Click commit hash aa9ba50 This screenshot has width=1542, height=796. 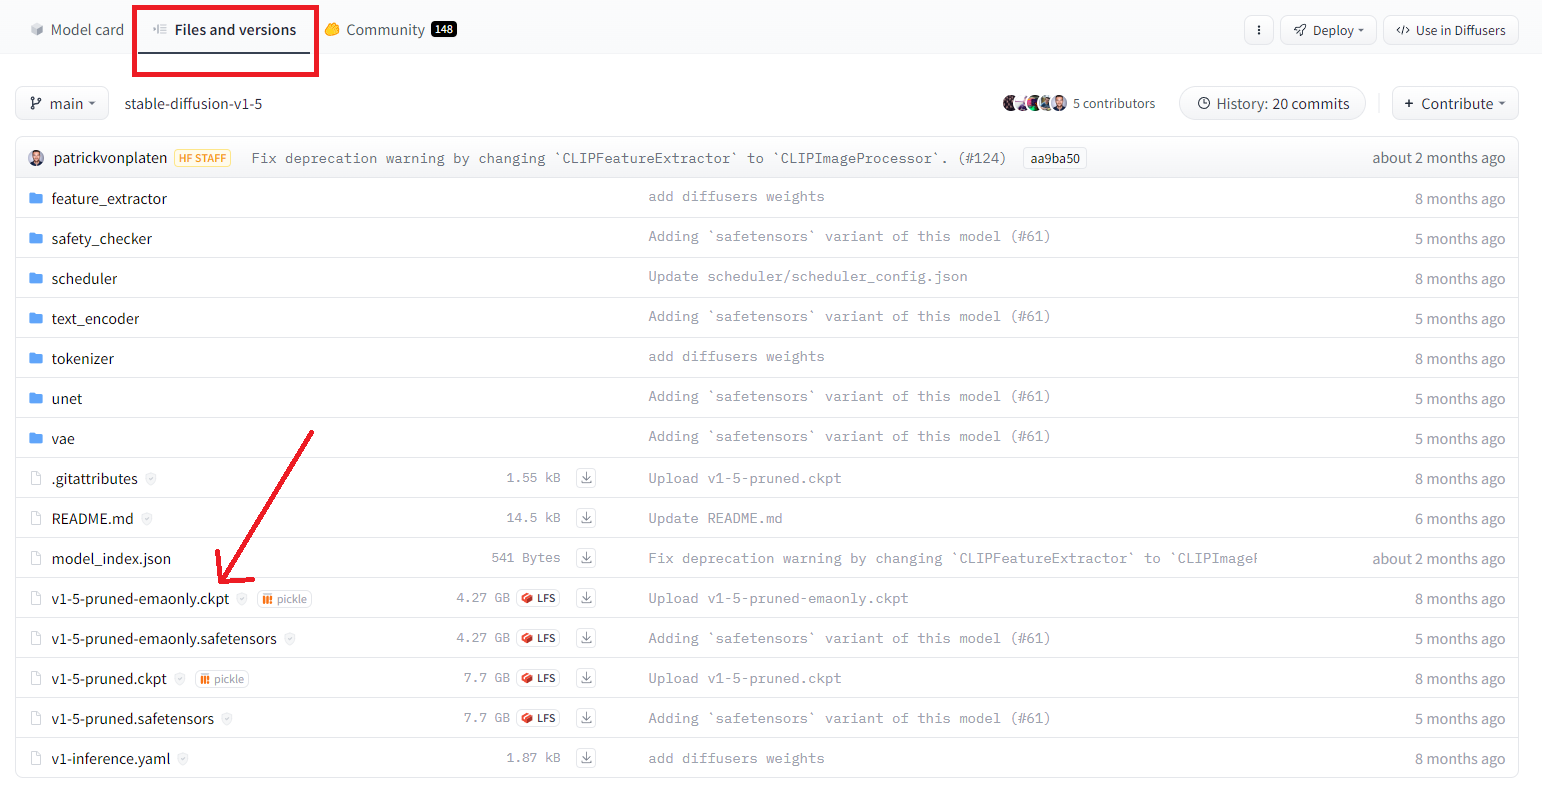tap(1055, 158)
